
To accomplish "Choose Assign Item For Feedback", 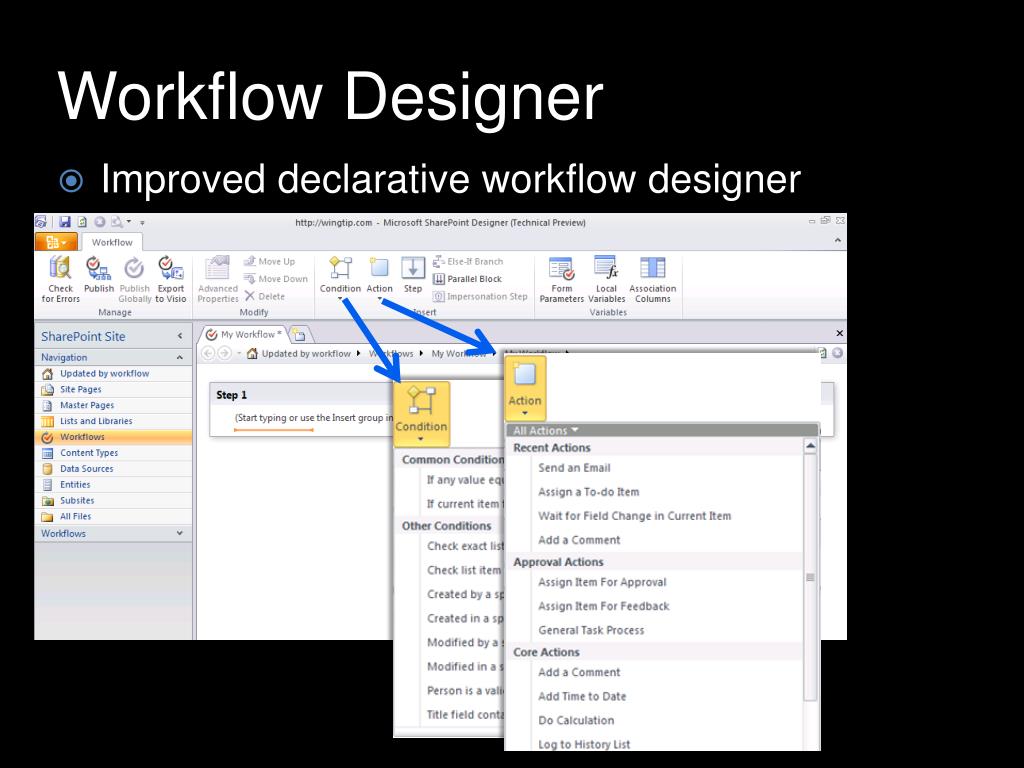I will point(603,606).
